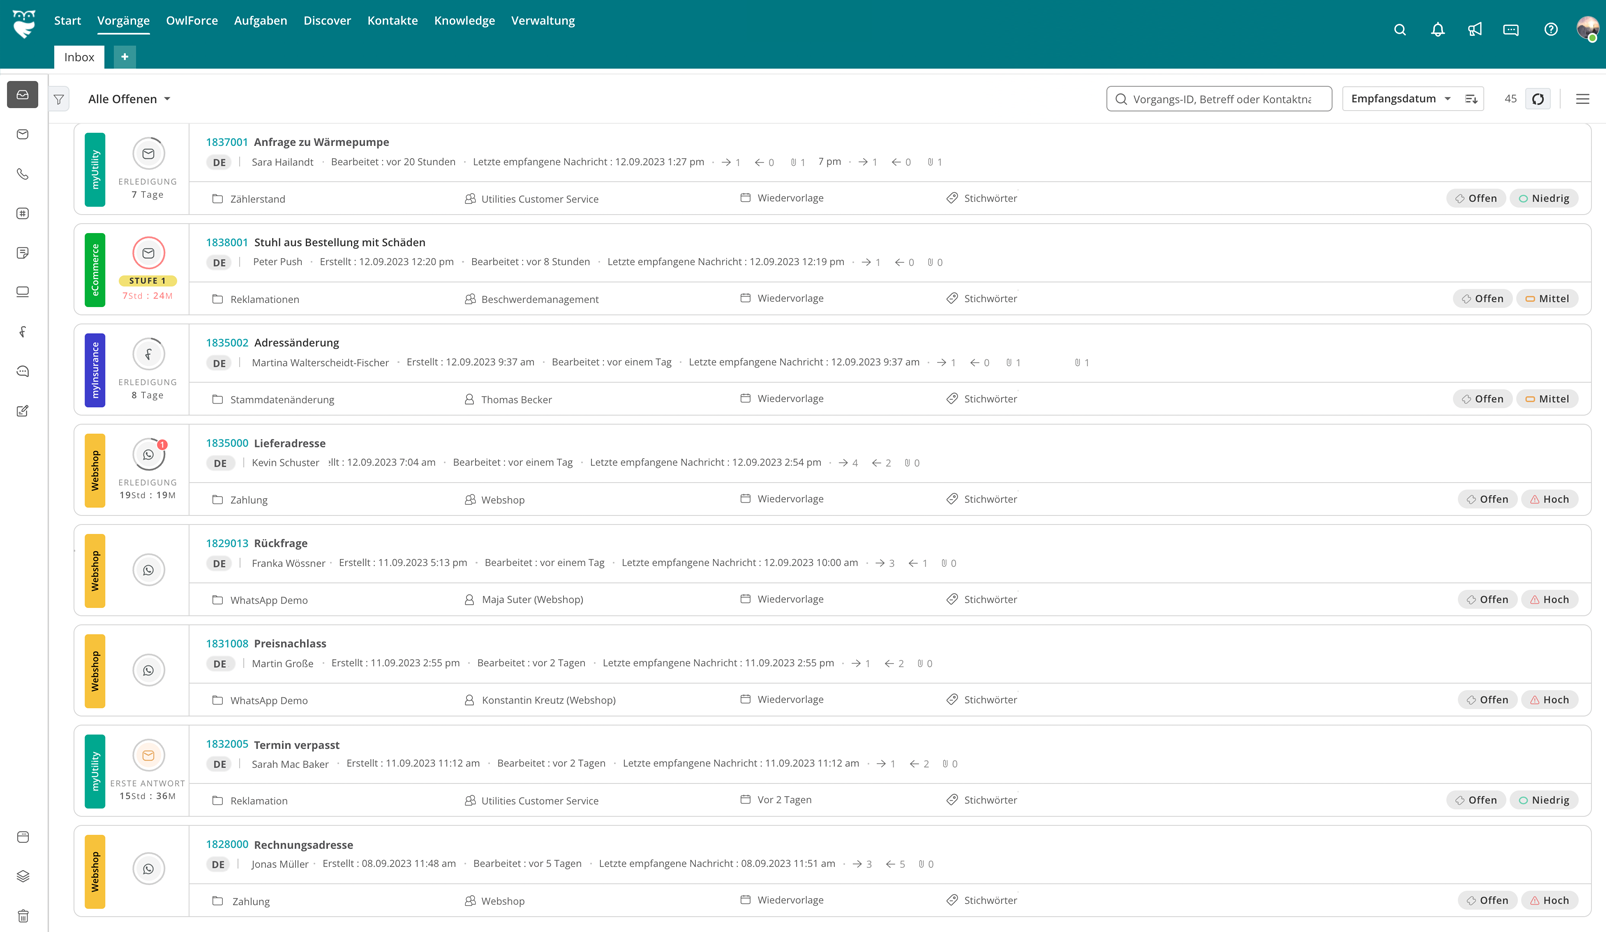1606x932 pixels.
Task: Refresh the ticket list with the reload icon
Action: pos(1537,98)
